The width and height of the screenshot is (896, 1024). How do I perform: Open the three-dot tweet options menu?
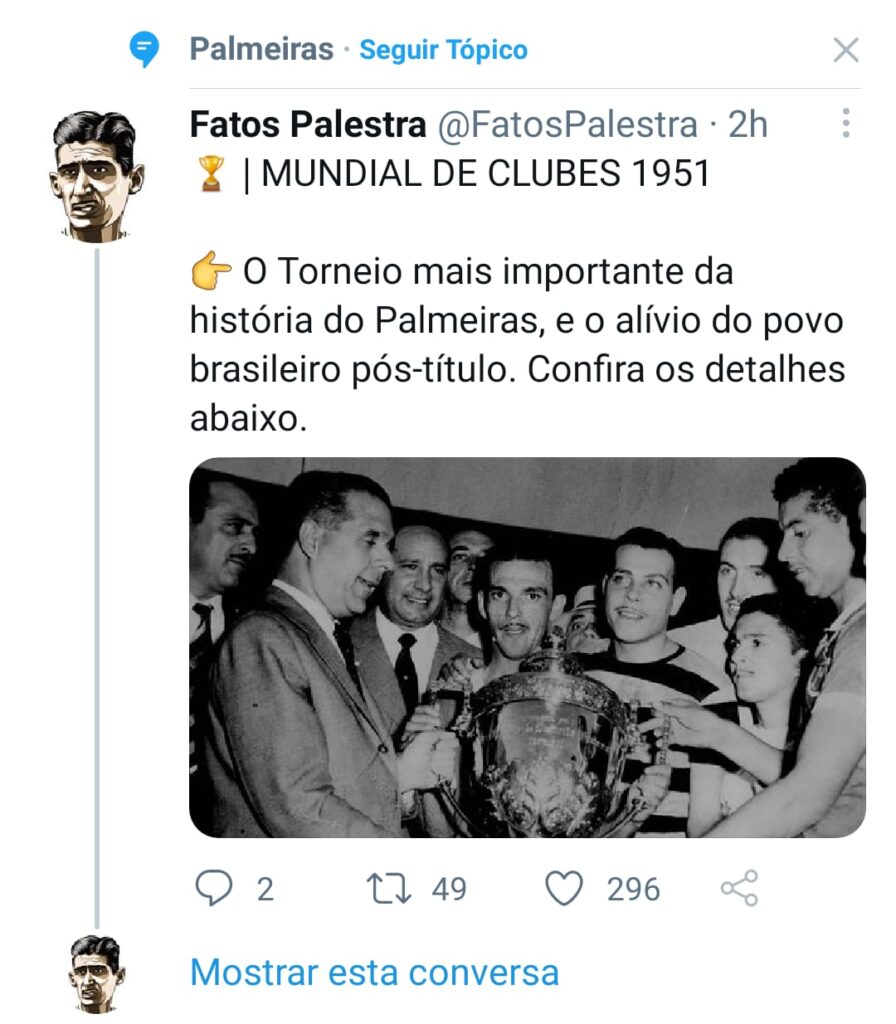click(846, 124)
